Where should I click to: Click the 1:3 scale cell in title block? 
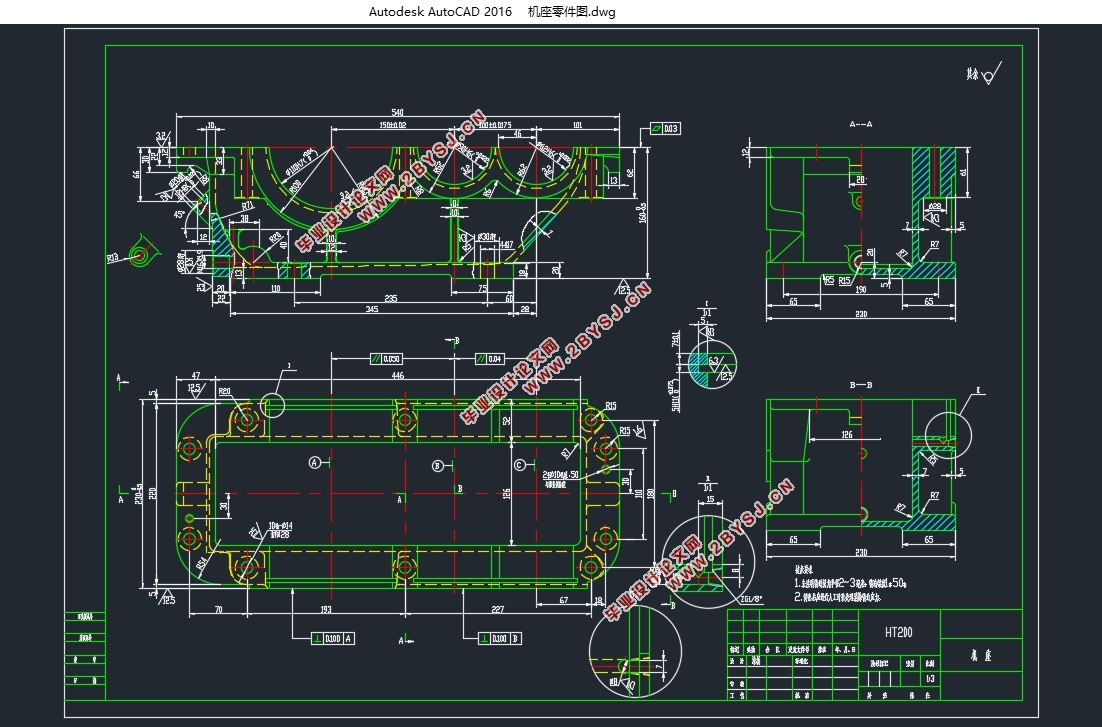click(x=930, y=679)
